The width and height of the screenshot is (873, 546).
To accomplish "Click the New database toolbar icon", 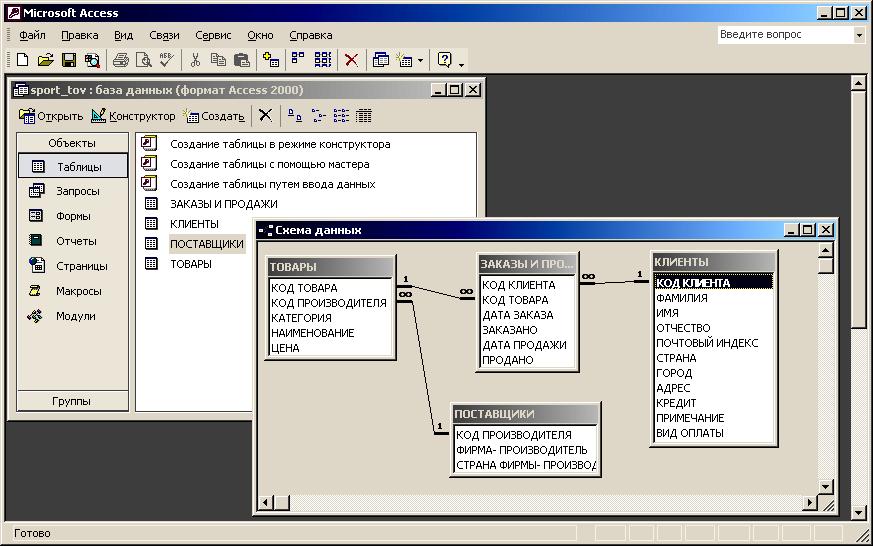I will click(23, 60).
